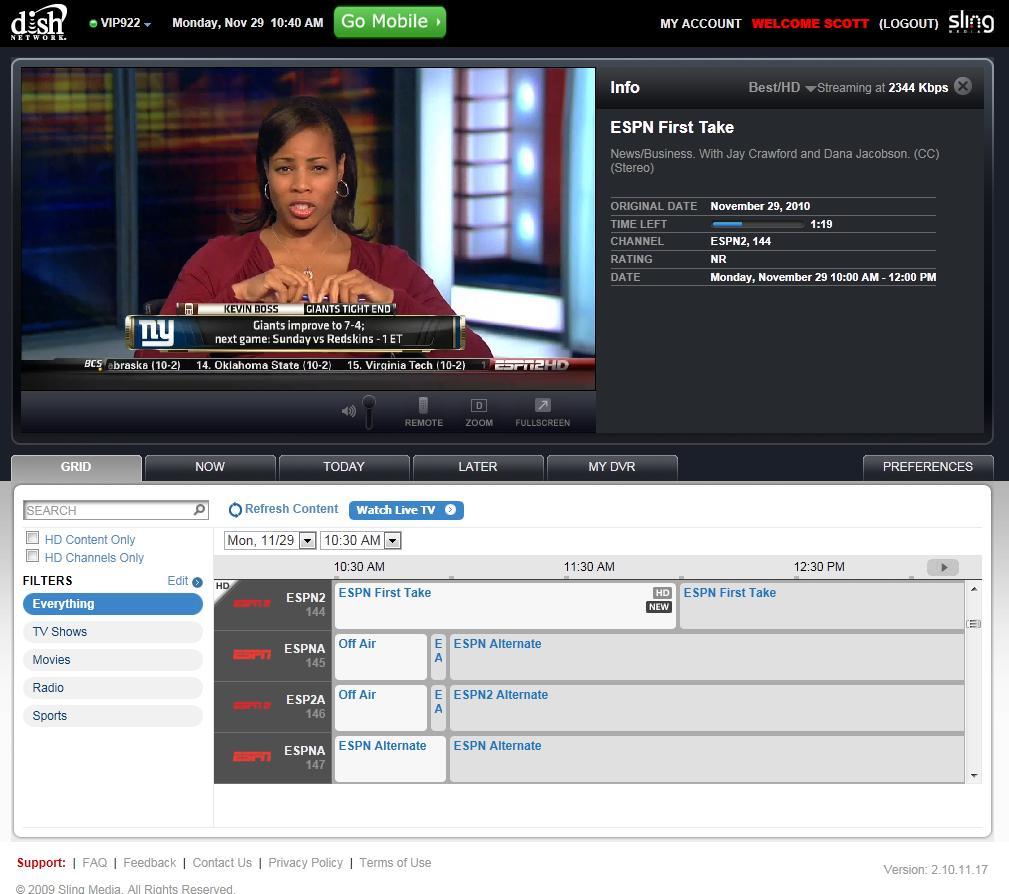Click the (LOGOUT) link
This screenshot has width=1009, height=894.
click(908, 24)
